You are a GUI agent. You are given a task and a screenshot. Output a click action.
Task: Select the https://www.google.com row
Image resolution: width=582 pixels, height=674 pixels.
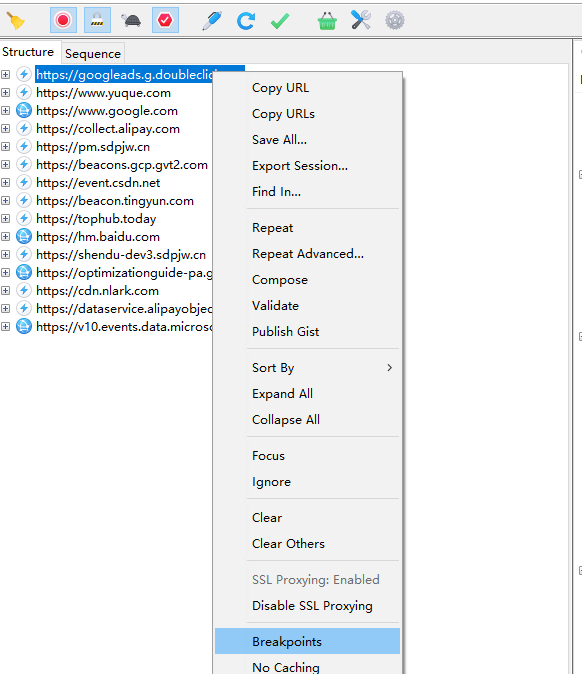click(107, 111)
